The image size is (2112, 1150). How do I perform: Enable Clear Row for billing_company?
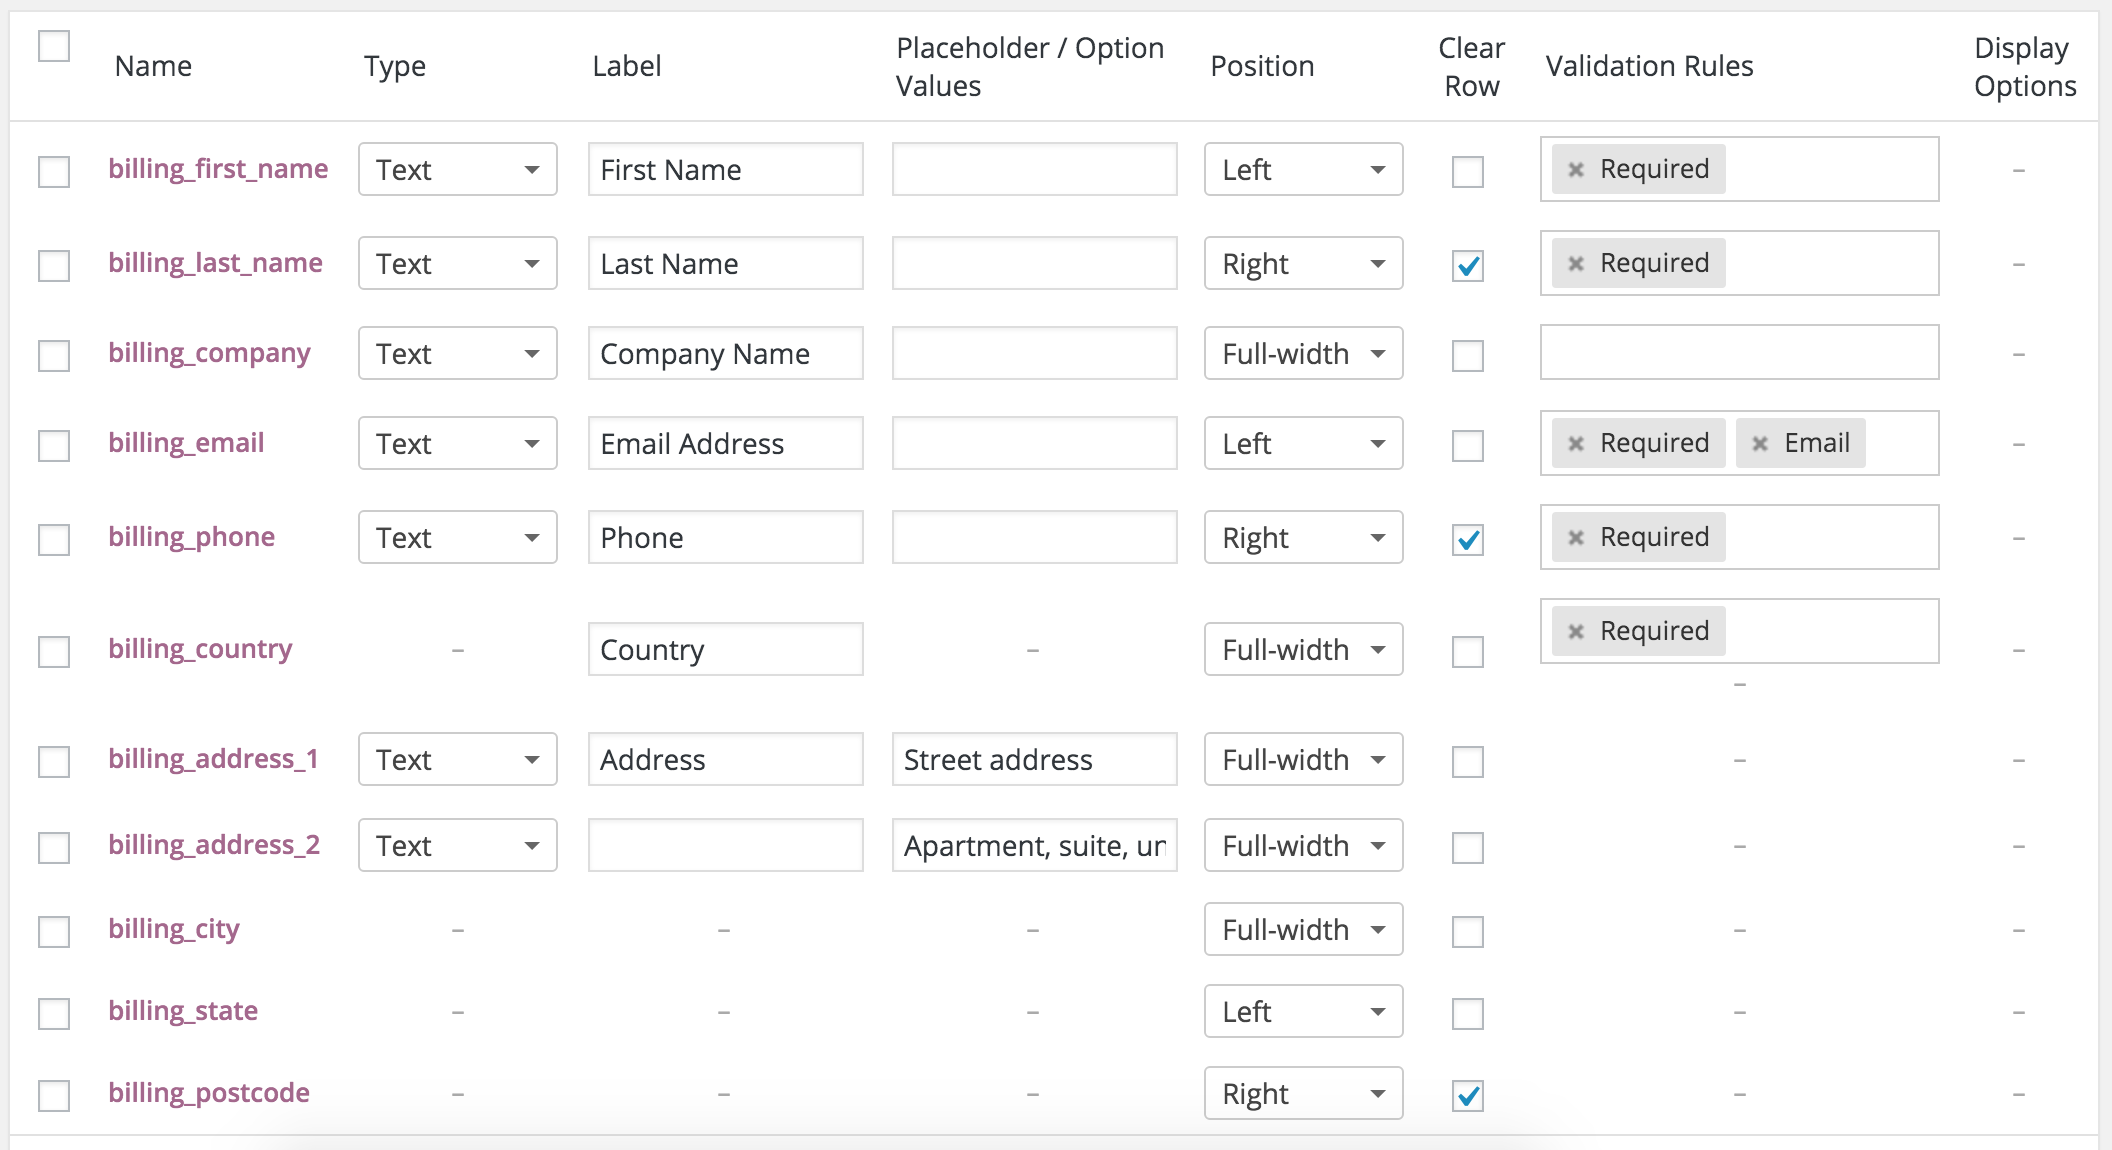click(1468, 356)
